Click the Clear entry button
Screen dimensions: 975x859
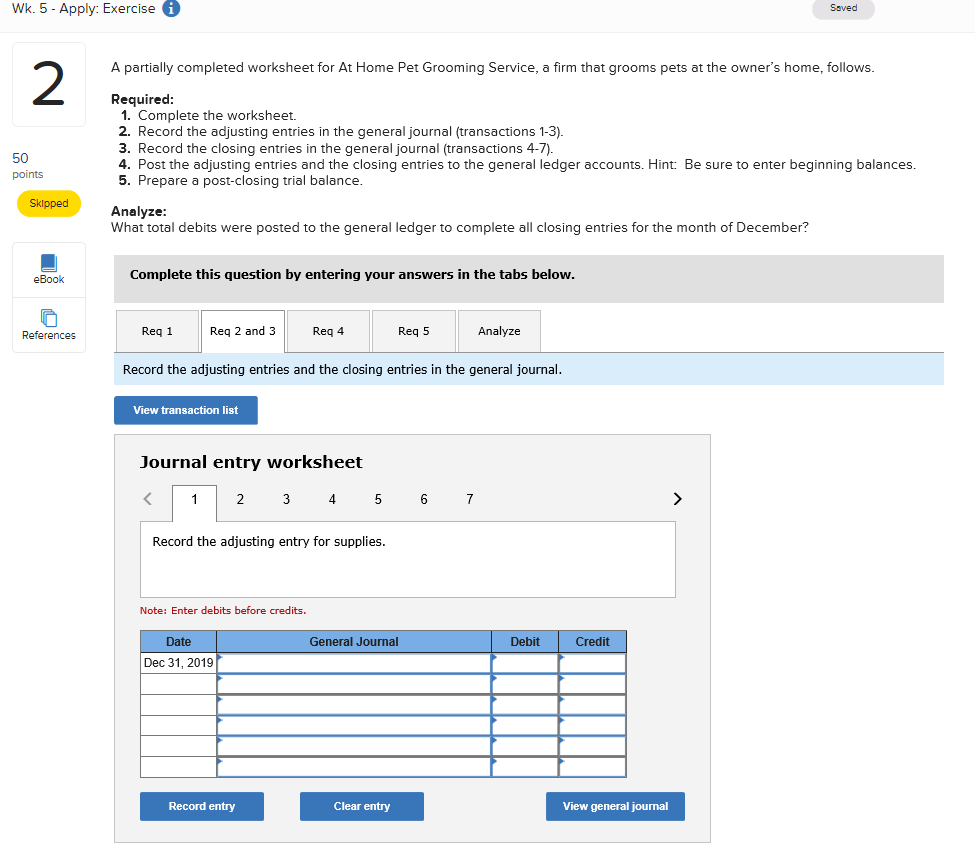[362, 806]
